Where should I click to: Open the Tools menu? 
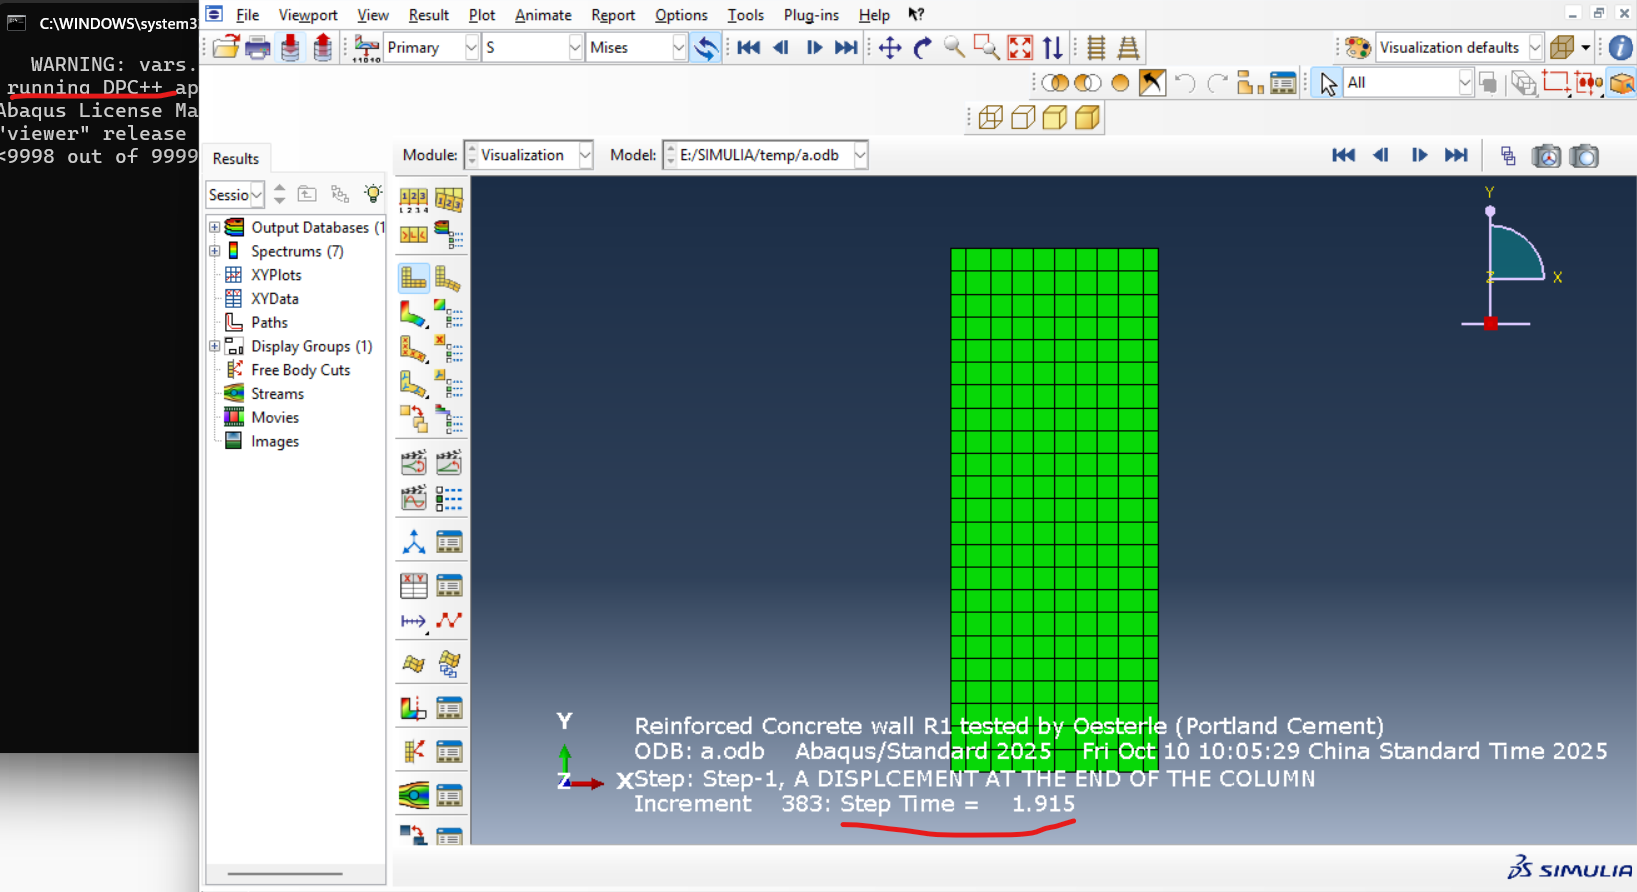click(x=745, y=15)
